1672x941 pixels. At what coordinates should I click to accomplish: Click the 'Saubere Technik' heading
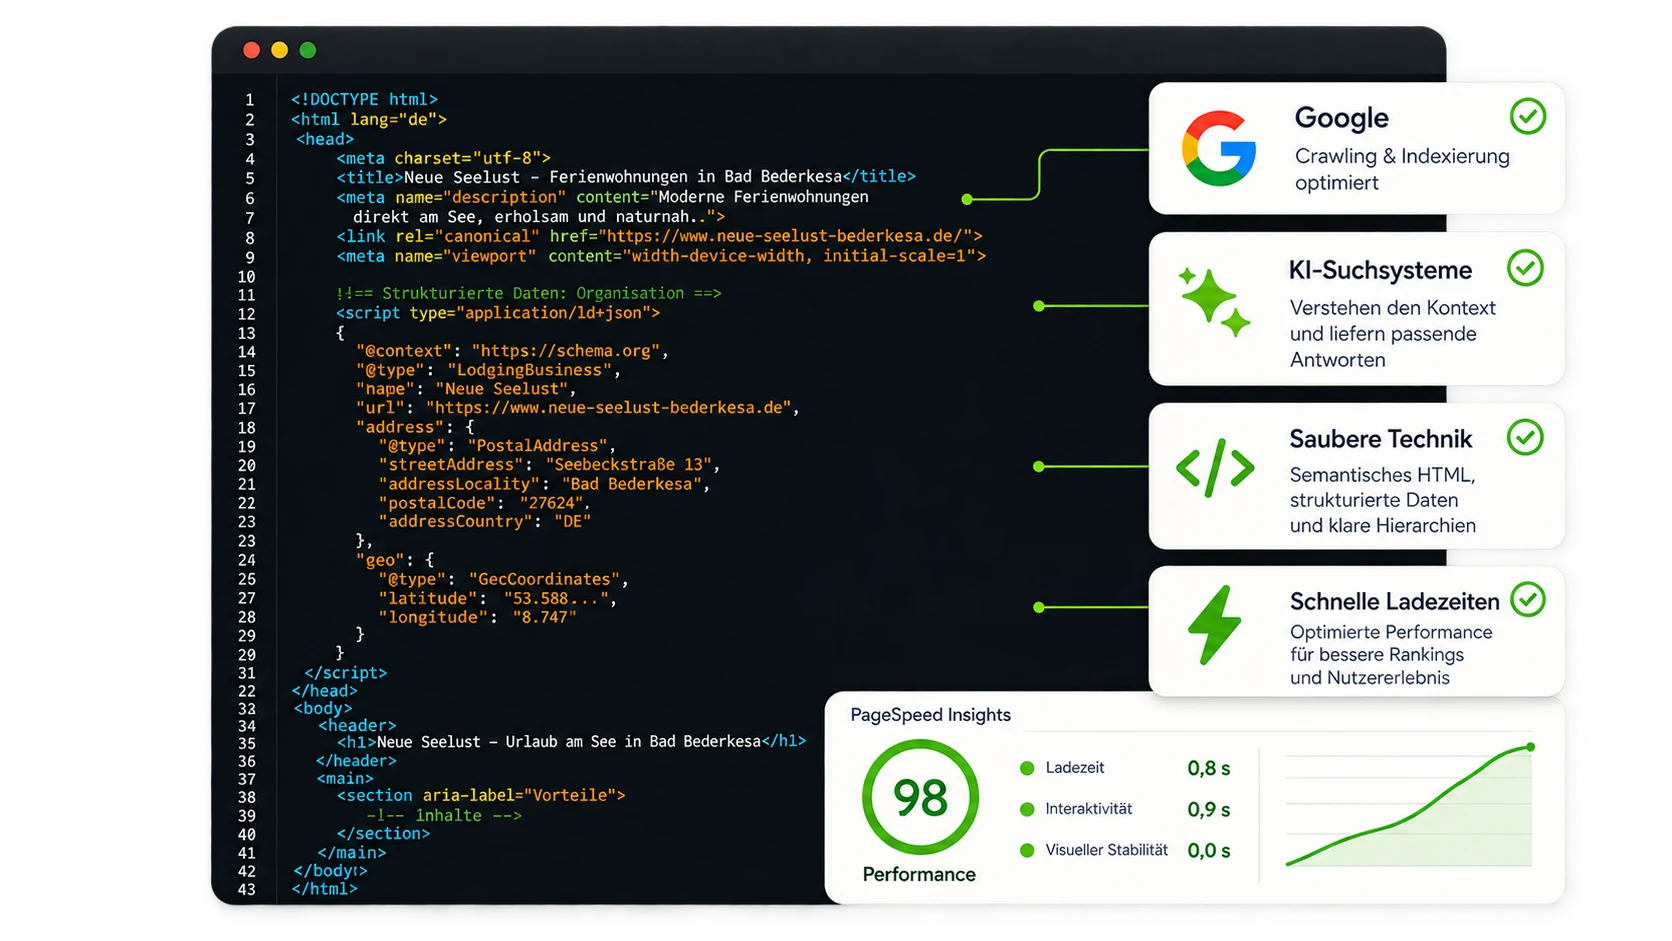point(1380,439)
